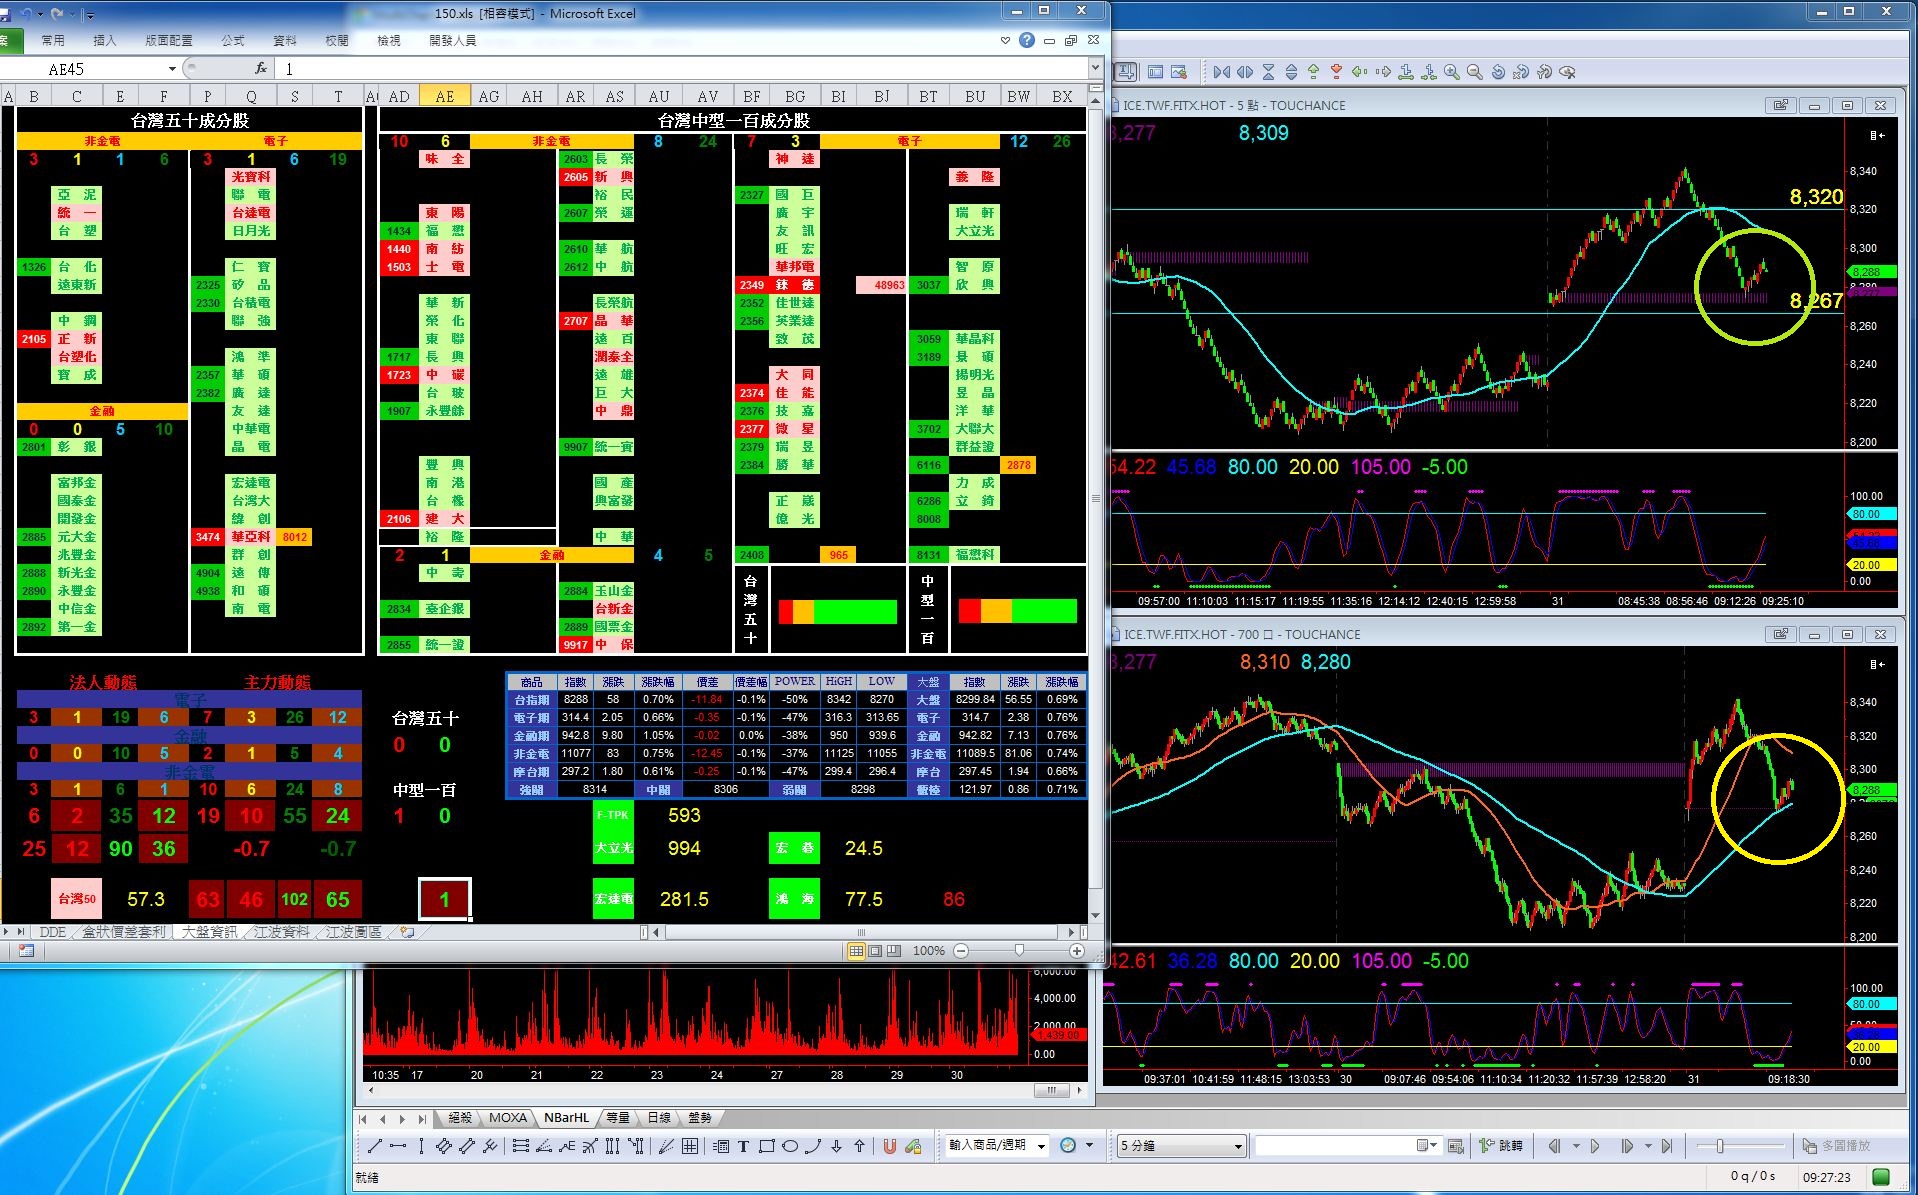Switch to the 江波資料 sheet tab
Image resolution: width=1918 pixels, height=1195 pixels.
point(281,932)
